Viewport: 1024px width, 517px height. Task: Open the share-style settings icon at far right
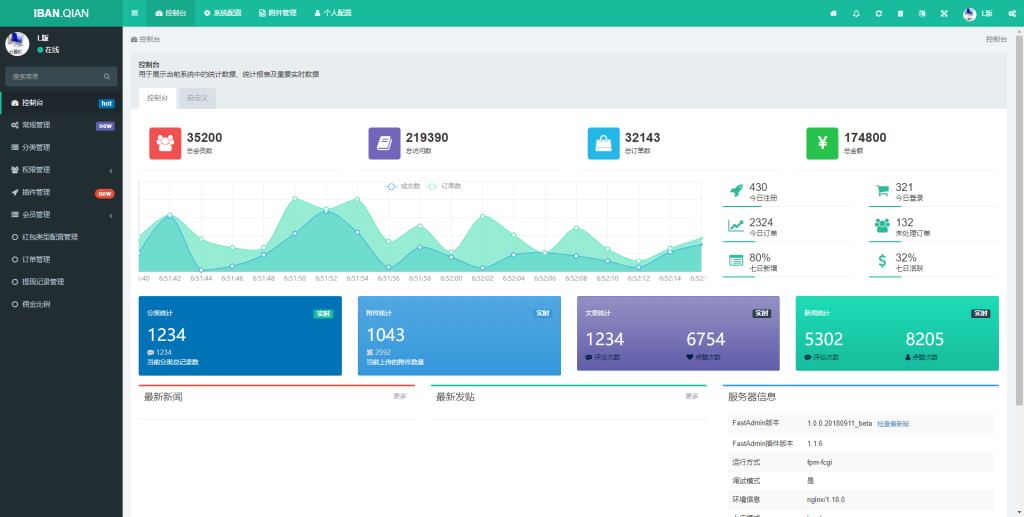point(1010,13)
